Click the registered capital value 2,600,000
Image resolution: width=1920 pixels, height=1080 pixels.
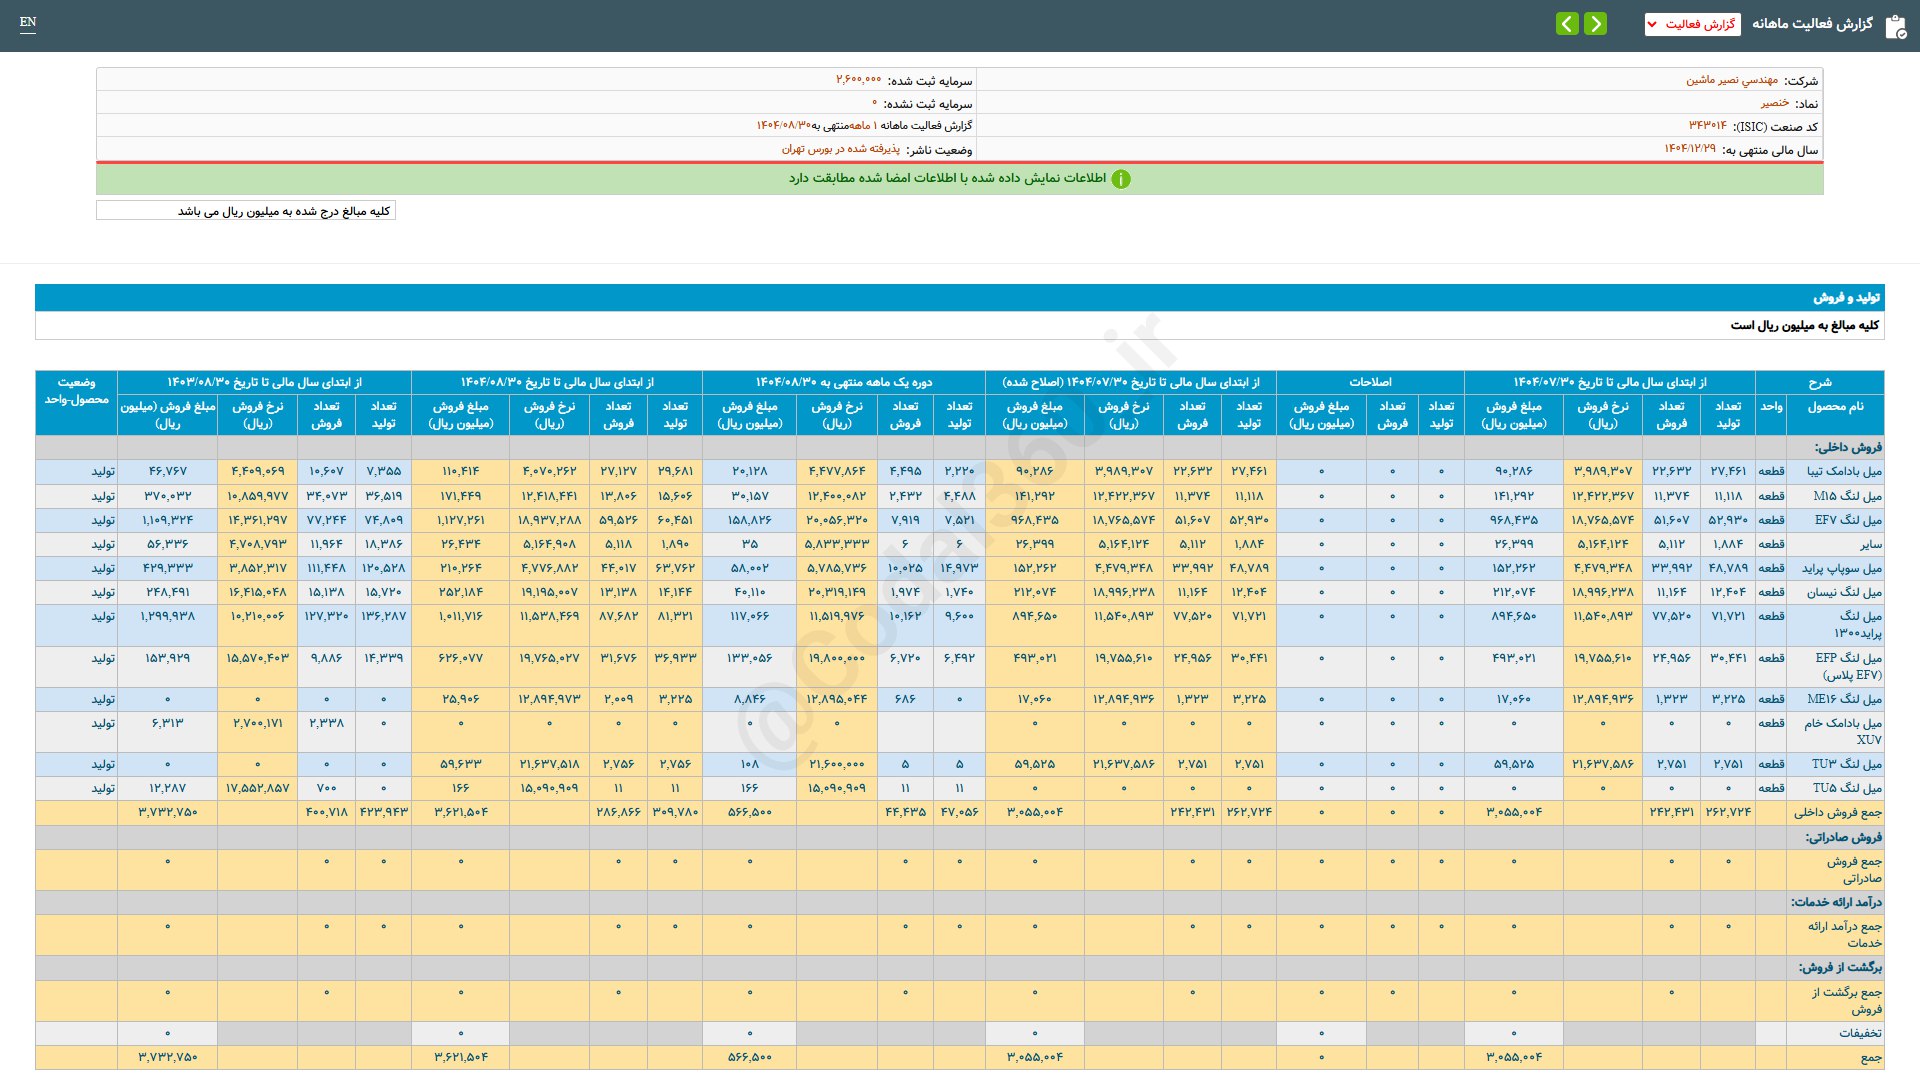click(x=858, y=80)
